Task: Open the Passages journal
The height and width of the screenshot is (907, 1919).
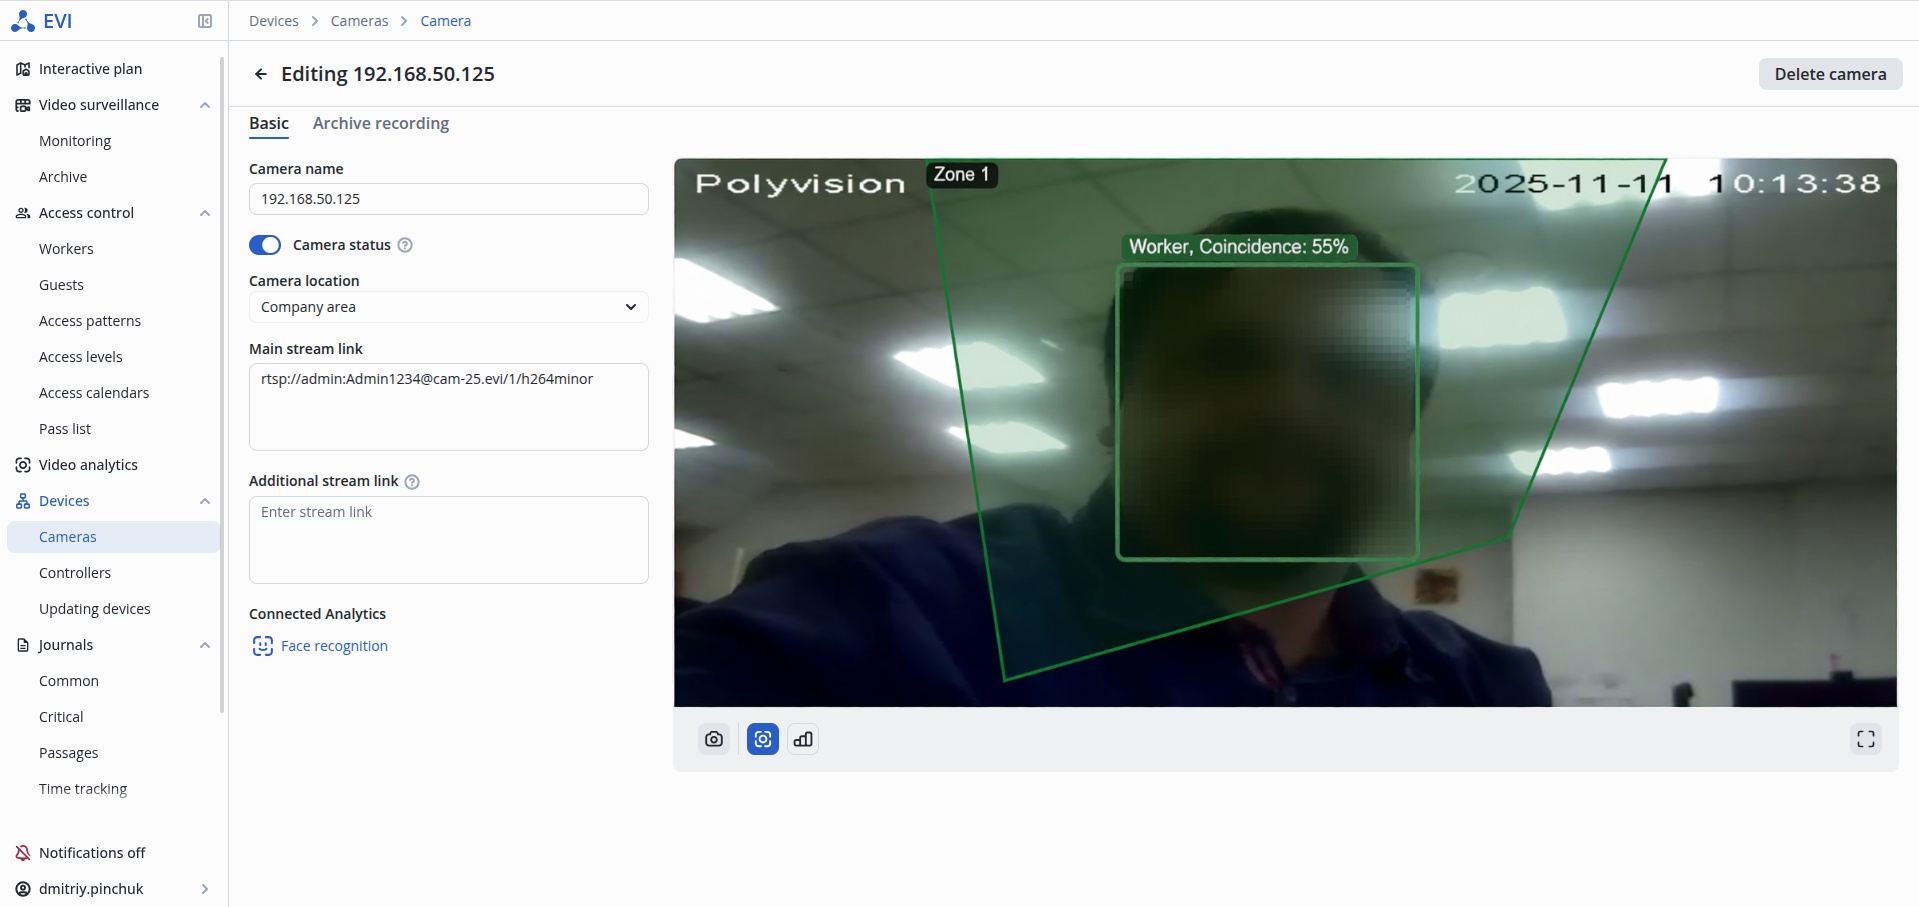Action: click(x=69, y=753)
